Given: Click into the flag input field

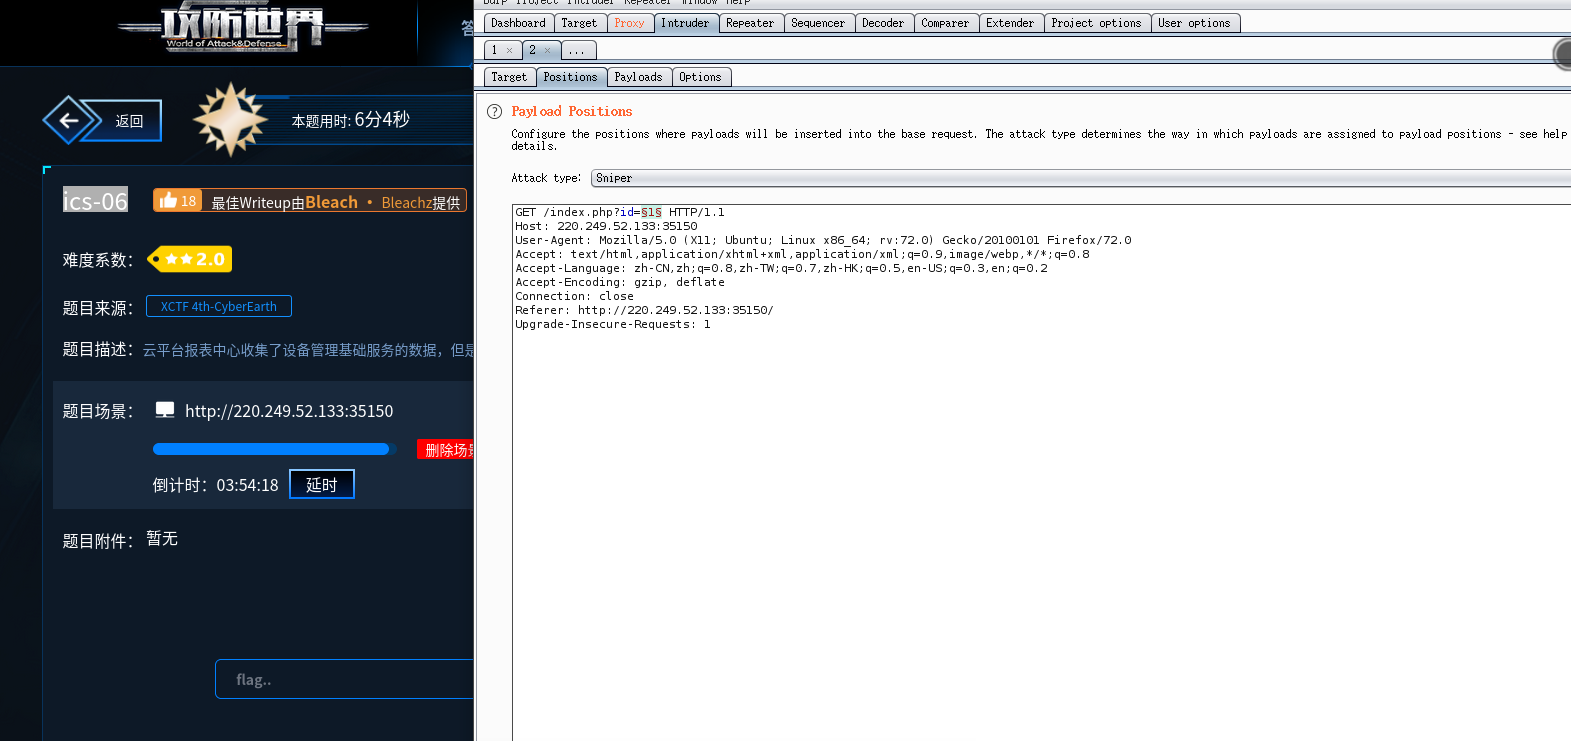Looking at the screenshot, I should click(x=345, y=679).
